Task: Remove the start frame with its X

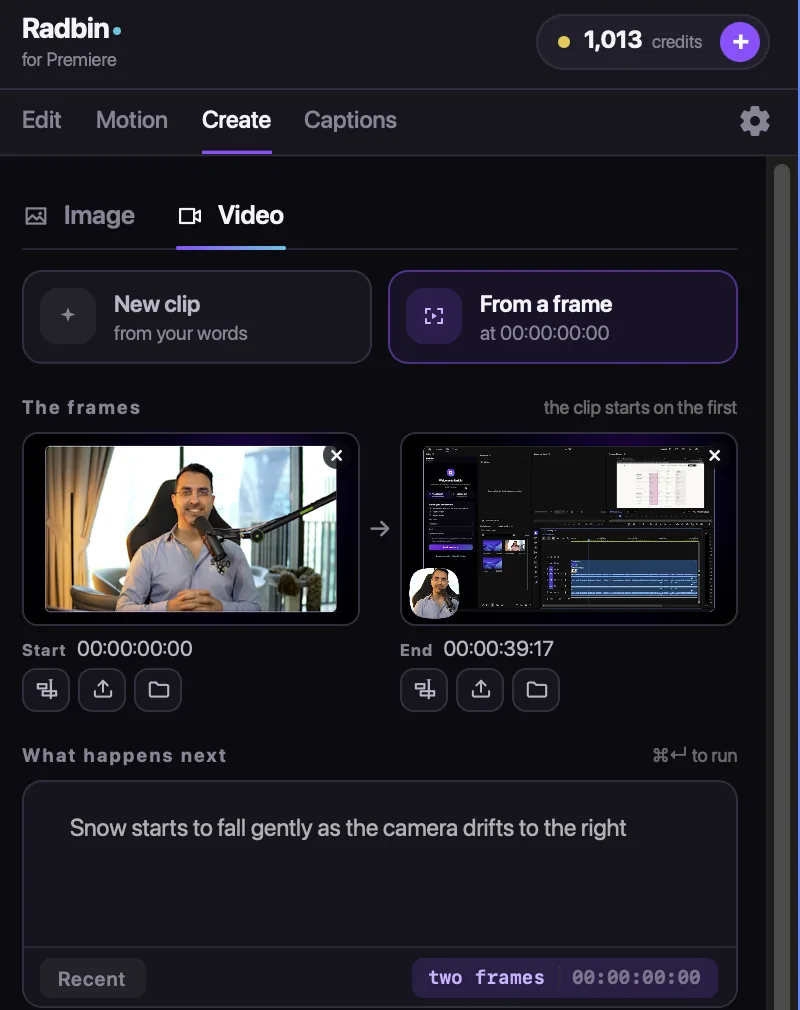Action: 336,456
